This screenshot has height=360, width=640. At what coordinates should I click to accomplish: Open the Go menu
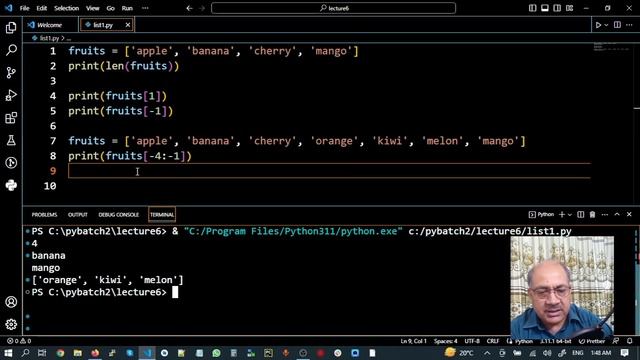tap(111, 8)
